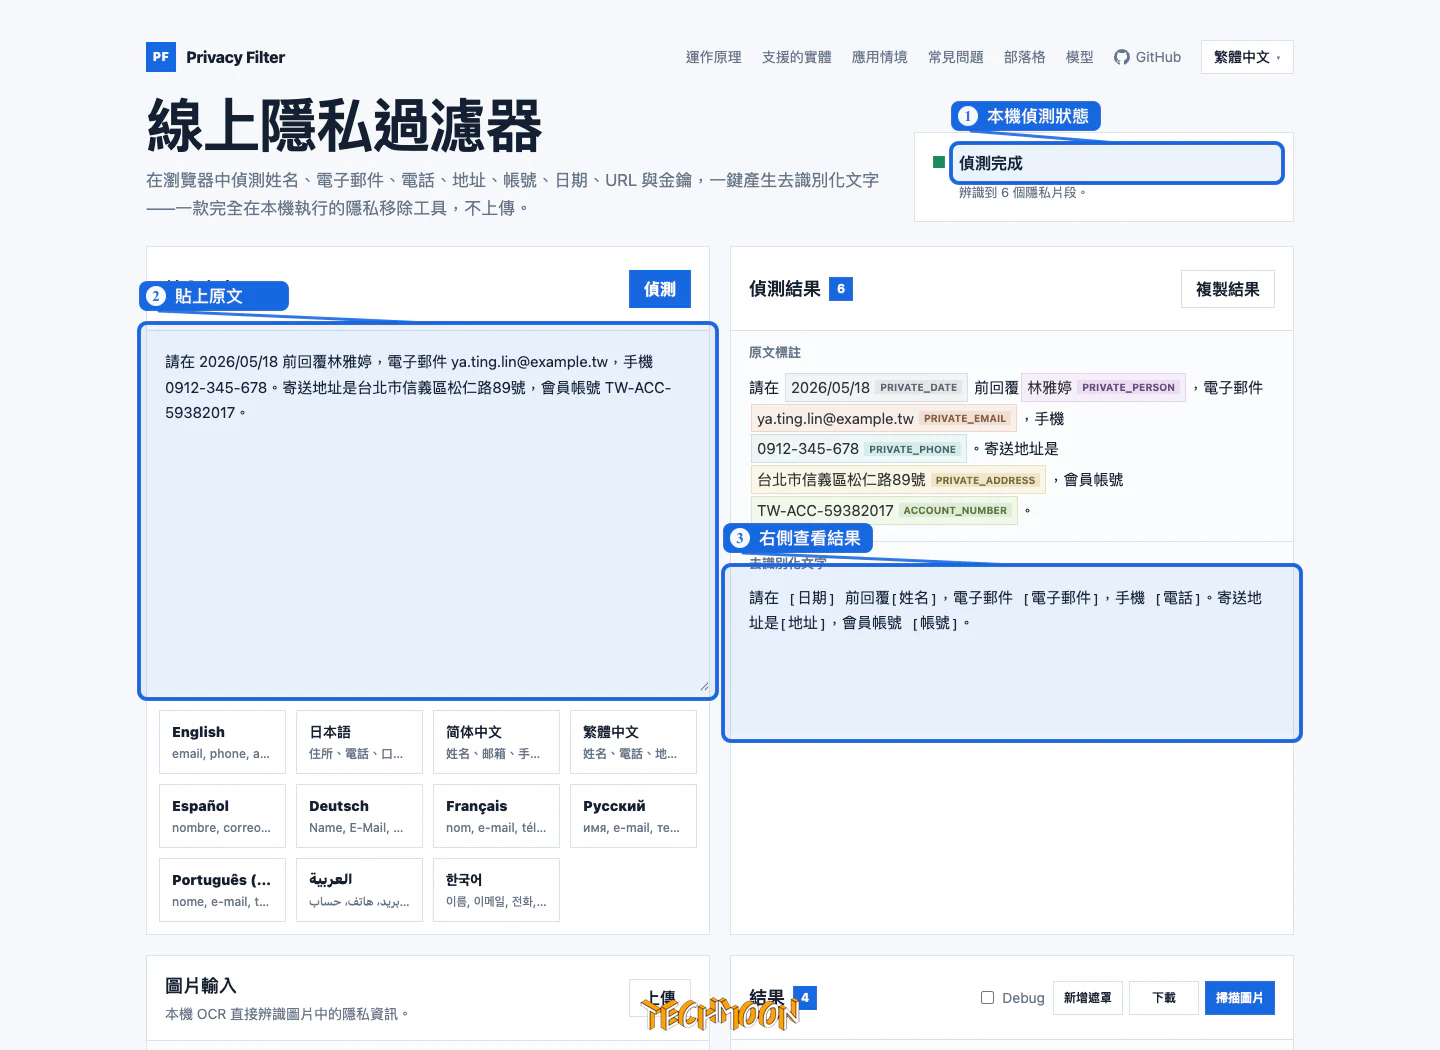
Task: Click the ya.ting.lin@example.tw PRIVATE_EMAIL tag
Action: pyautogui.click(x=883, y=418)
